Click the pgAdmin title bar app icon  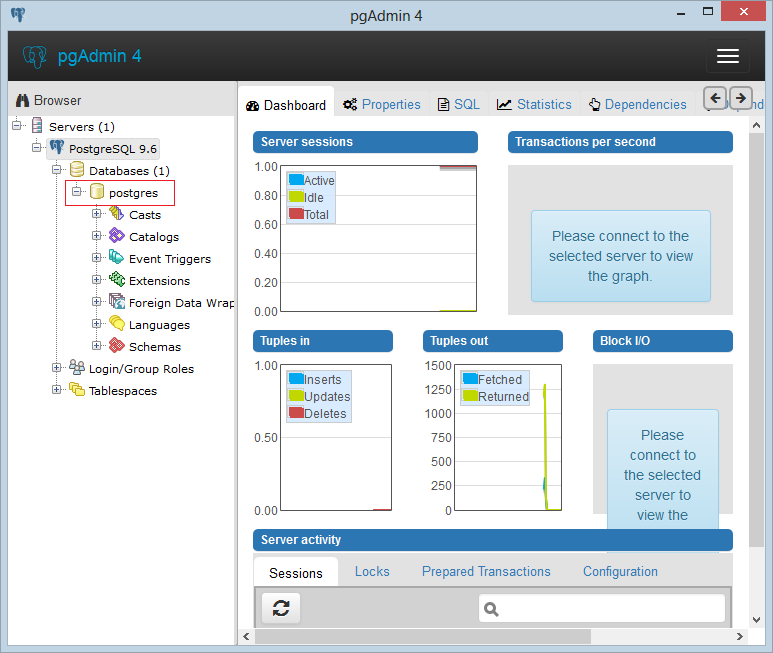tap(18, 15)
